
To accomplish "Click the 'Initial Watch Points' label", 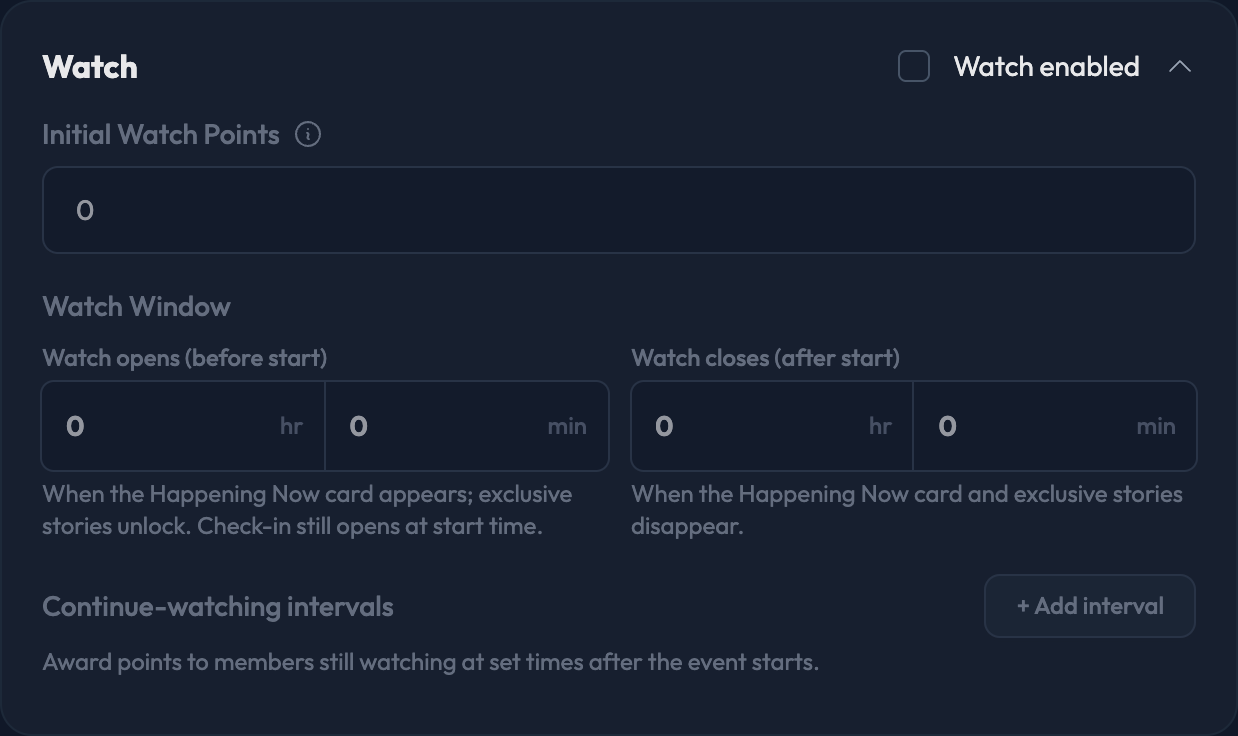I will 161,134.
